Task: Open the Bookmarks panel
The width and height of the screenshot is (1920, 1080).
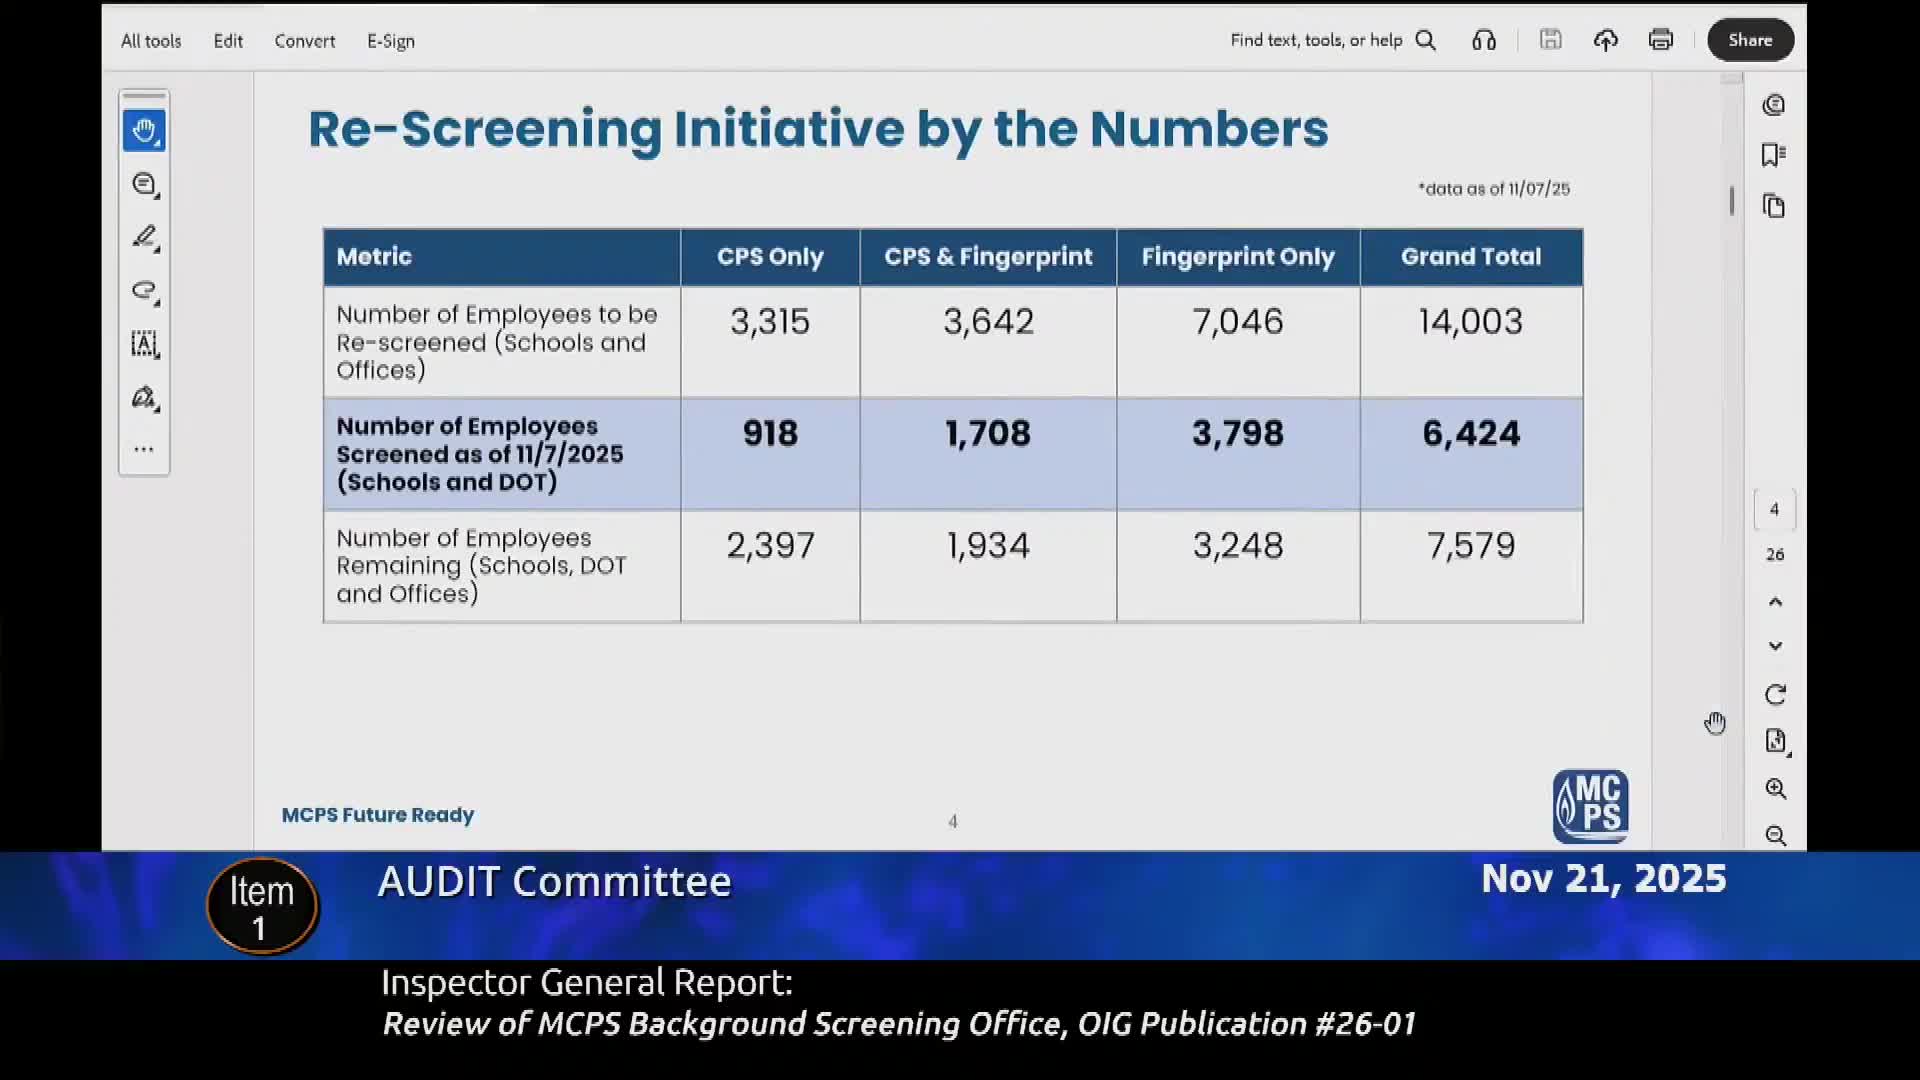Action: pyautogui.click(x=1775, y=155)
